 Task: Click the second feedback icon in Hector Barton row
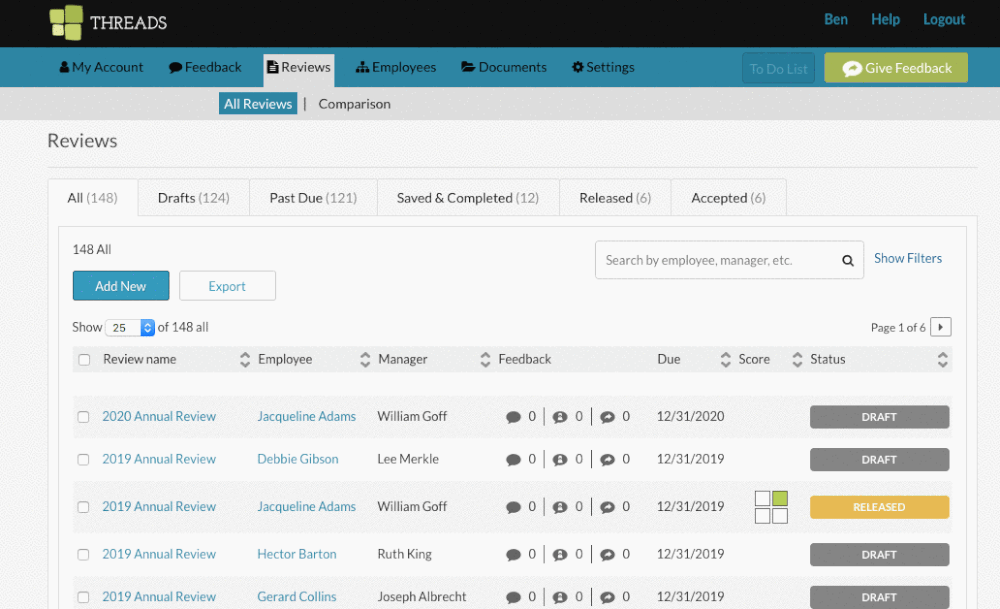pyautogui.click(x=560, y=555)
